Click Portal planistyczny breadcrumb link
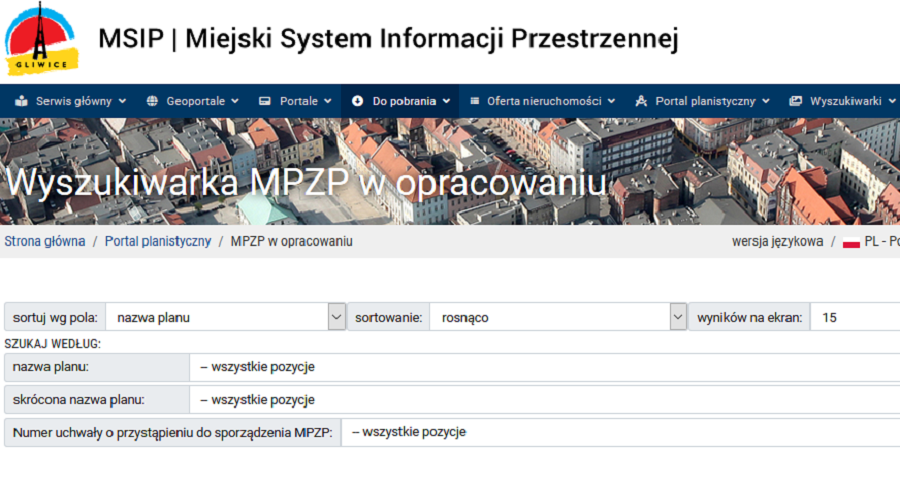Image resolution: width=900 pixels, height=489 pixels. 158,241
